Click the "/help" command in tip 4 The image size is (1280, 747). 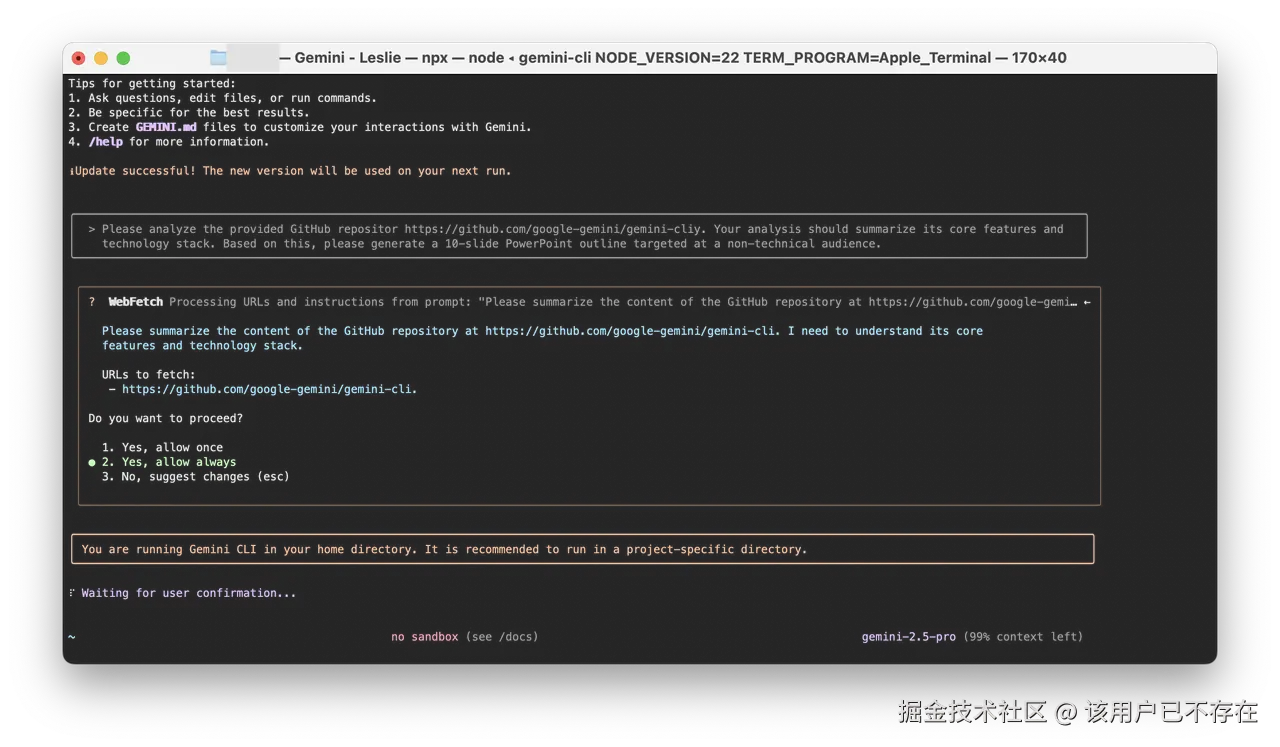tap(105, 142)
